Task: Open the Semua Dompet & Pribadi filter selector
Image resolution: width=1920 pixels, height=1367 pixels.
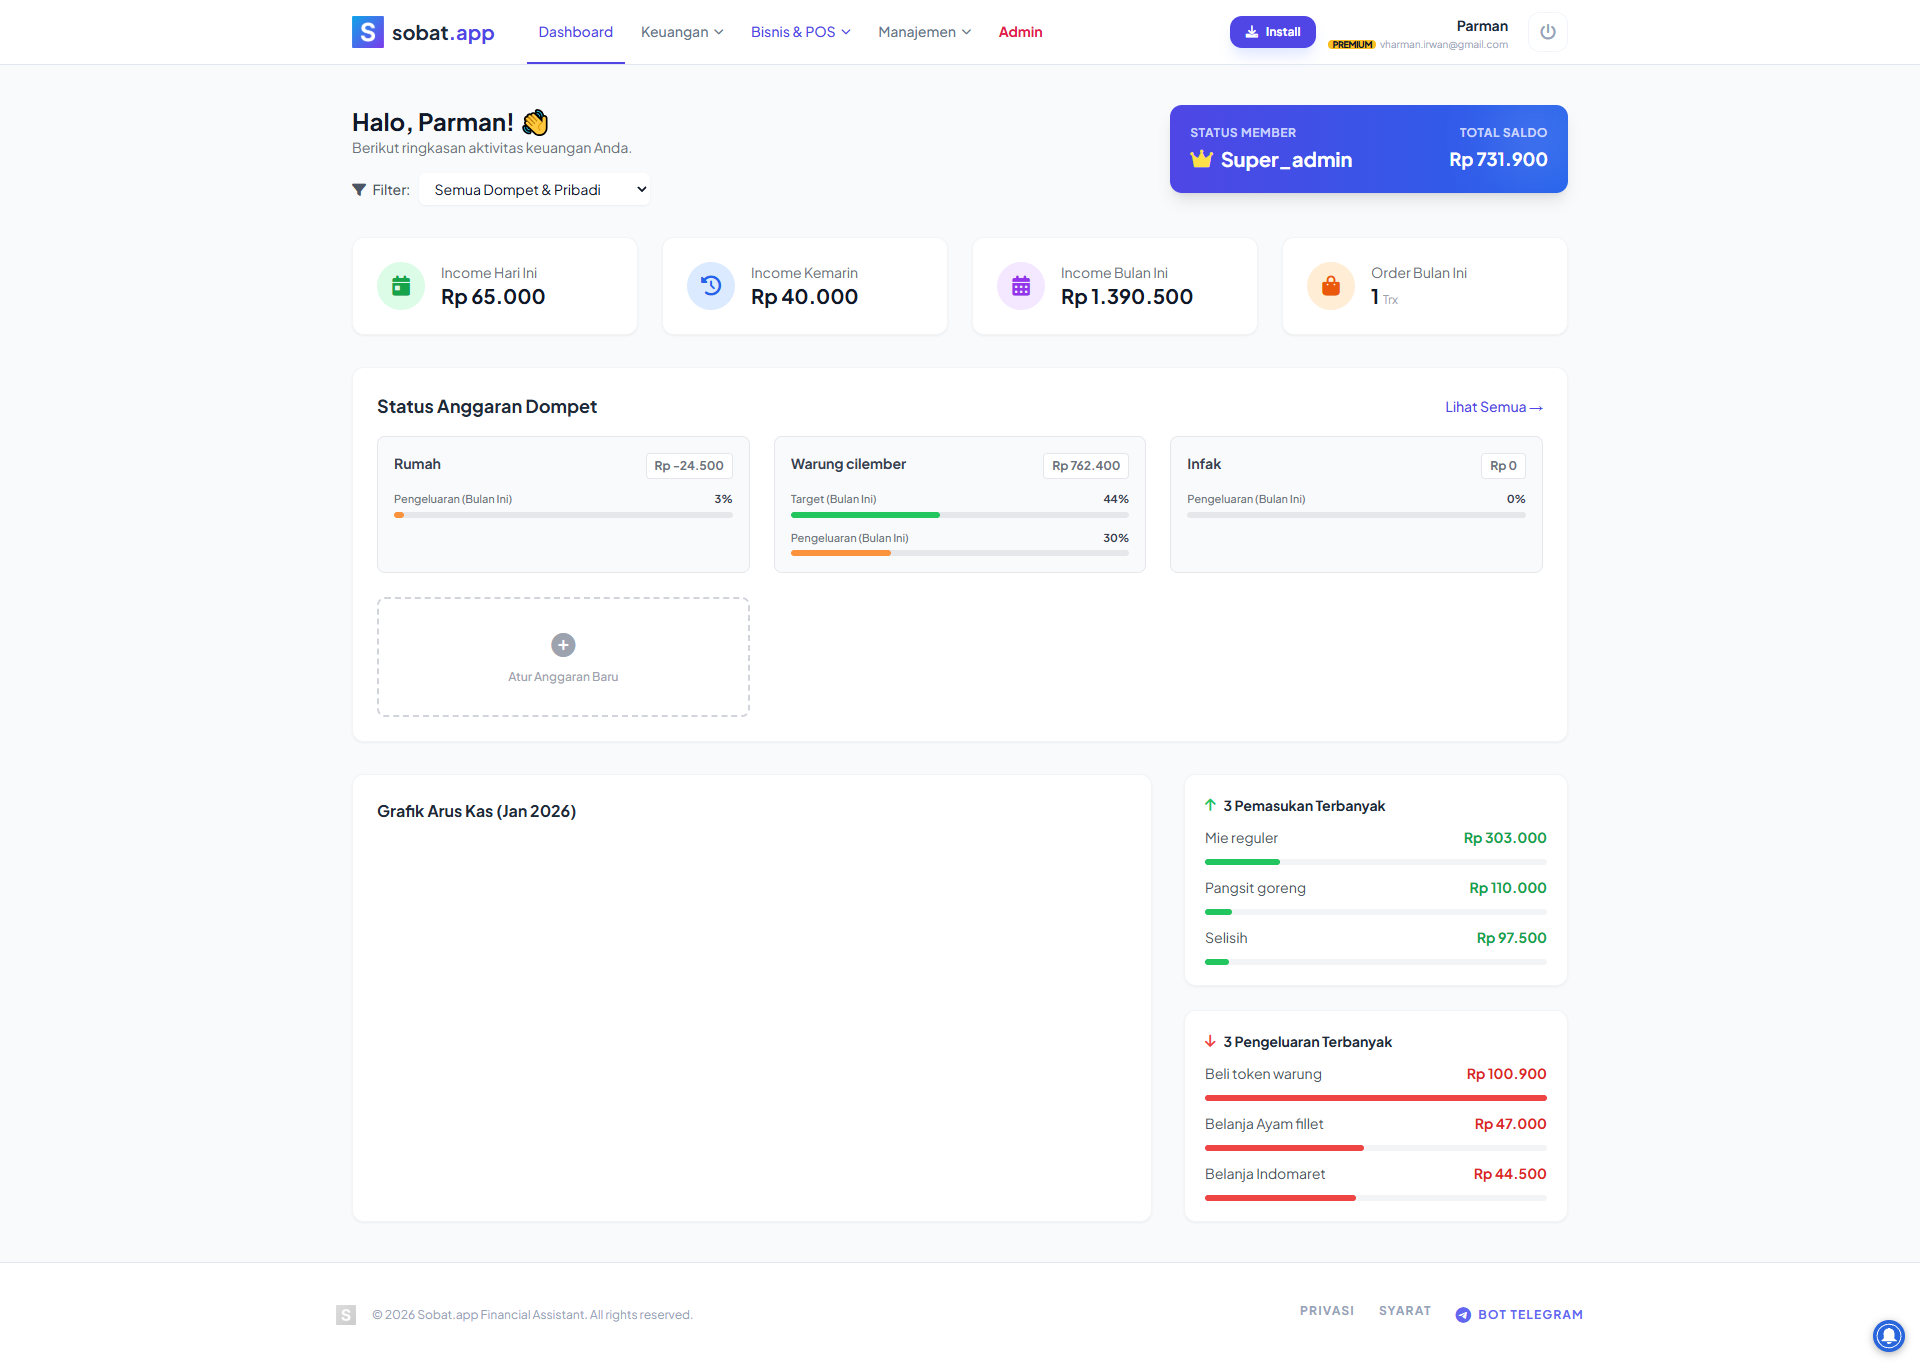Action: coord(535,189)
